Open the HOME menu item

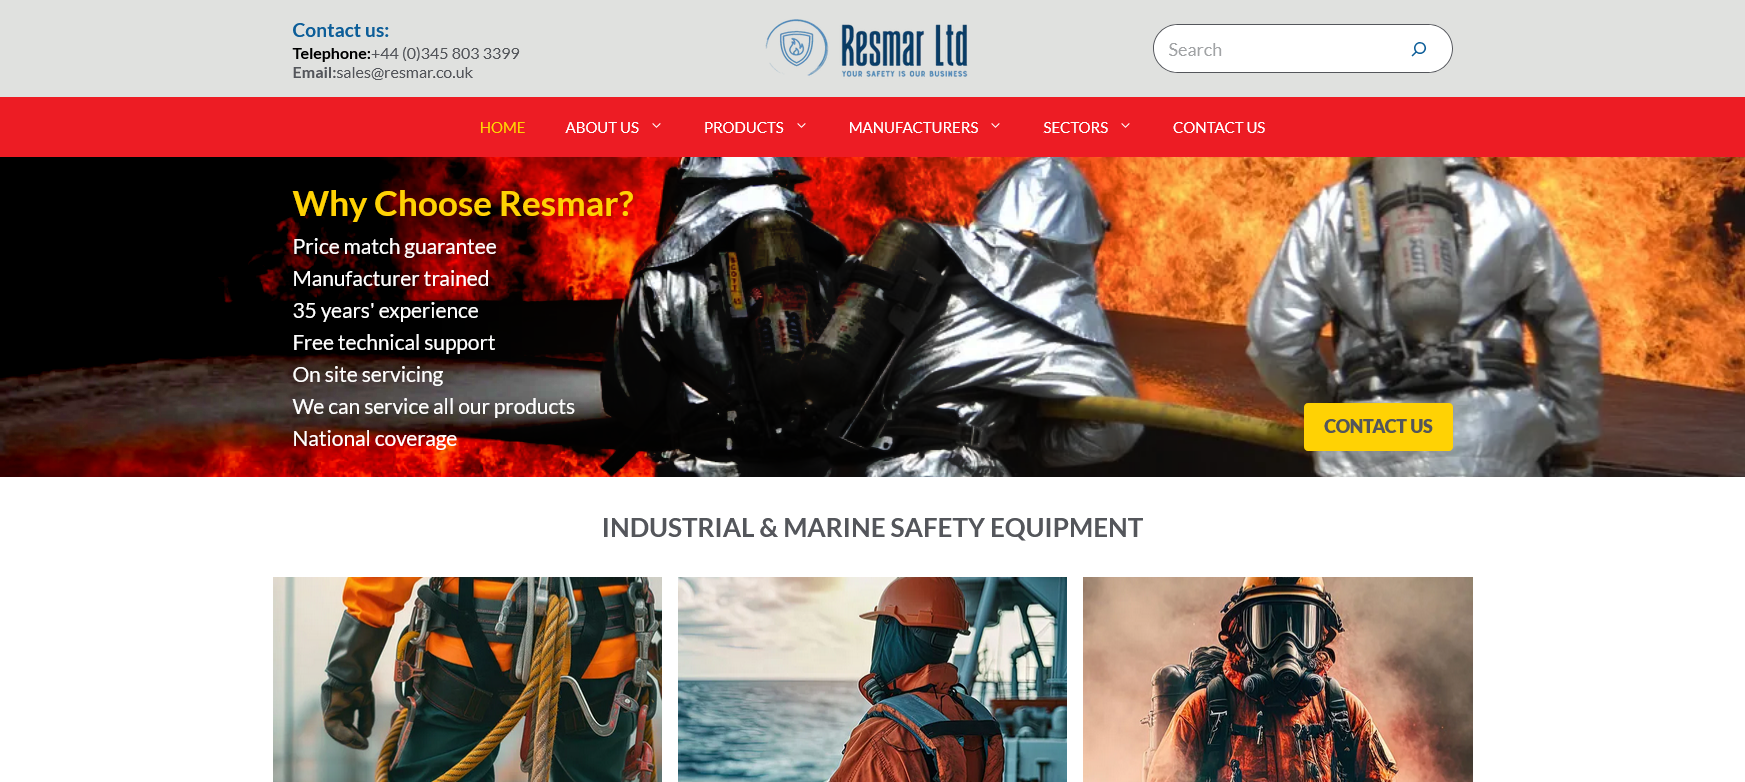[502, 127]
